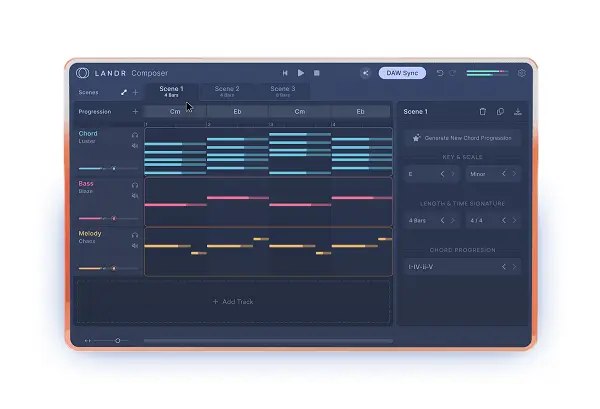
Task: Click Generate New Chord Progression
Action: coord(463,138)
